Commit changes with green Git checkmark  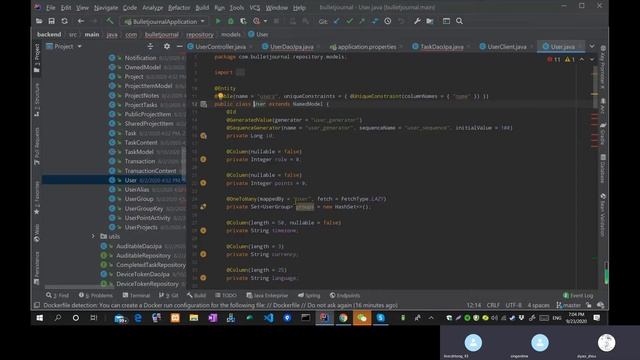(349, 21)
